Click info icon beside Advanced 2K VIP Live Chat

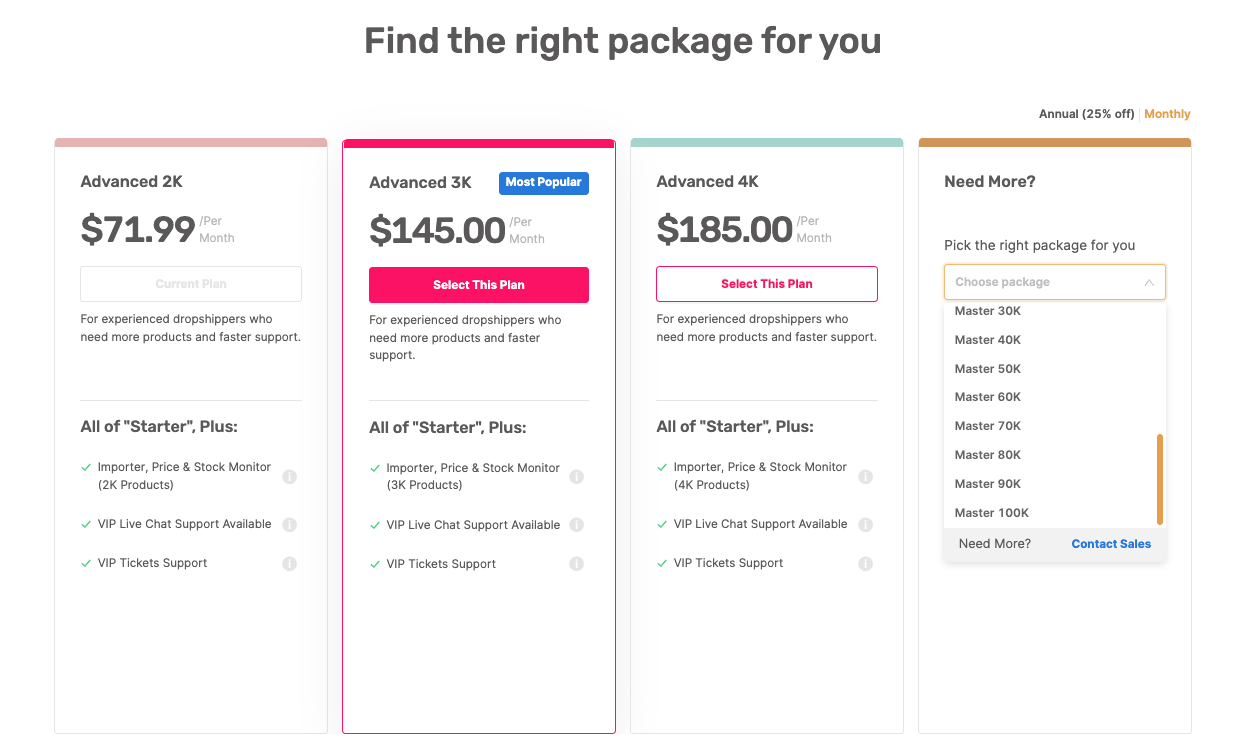point(290,525)
